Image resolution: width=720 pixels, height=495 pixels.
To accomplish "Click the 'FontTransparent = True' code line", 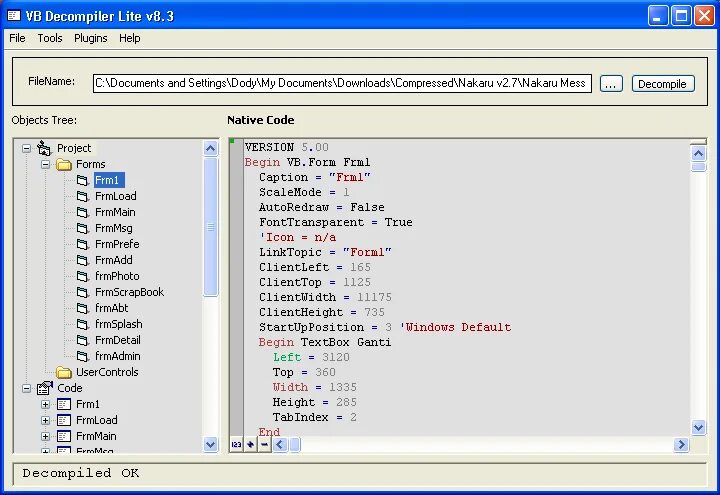I will [336, 223].
